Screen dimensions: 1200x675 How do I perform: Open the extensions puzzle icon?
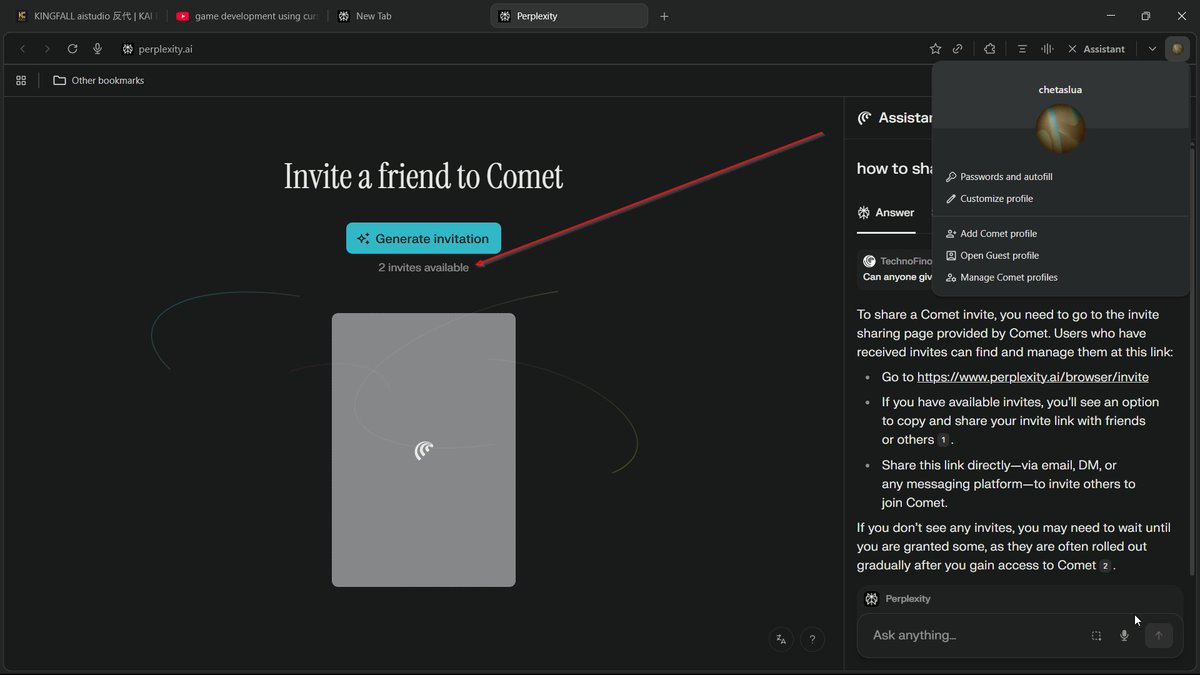[990, 49]
